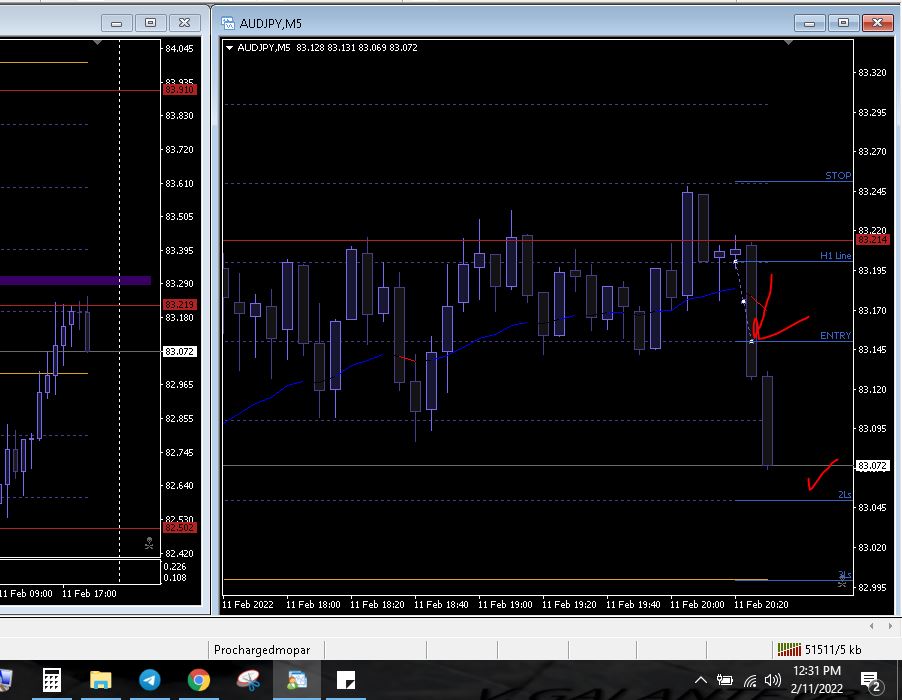Click the 11 Feb 17:00 label in left chart
This screenshot has height=700, width=902.
(89, 594)
